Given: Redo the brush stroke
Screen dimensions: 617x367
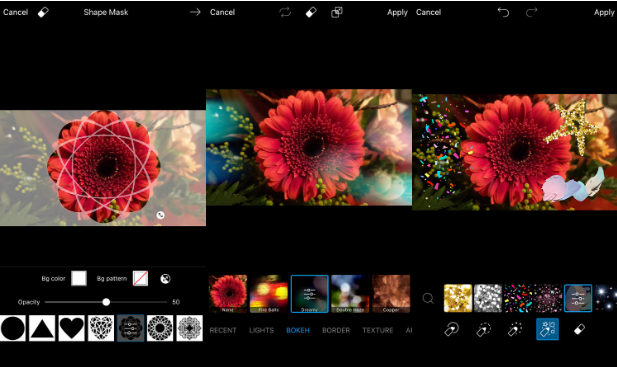Looking at the screenshot, I should (x=531, y=12).
